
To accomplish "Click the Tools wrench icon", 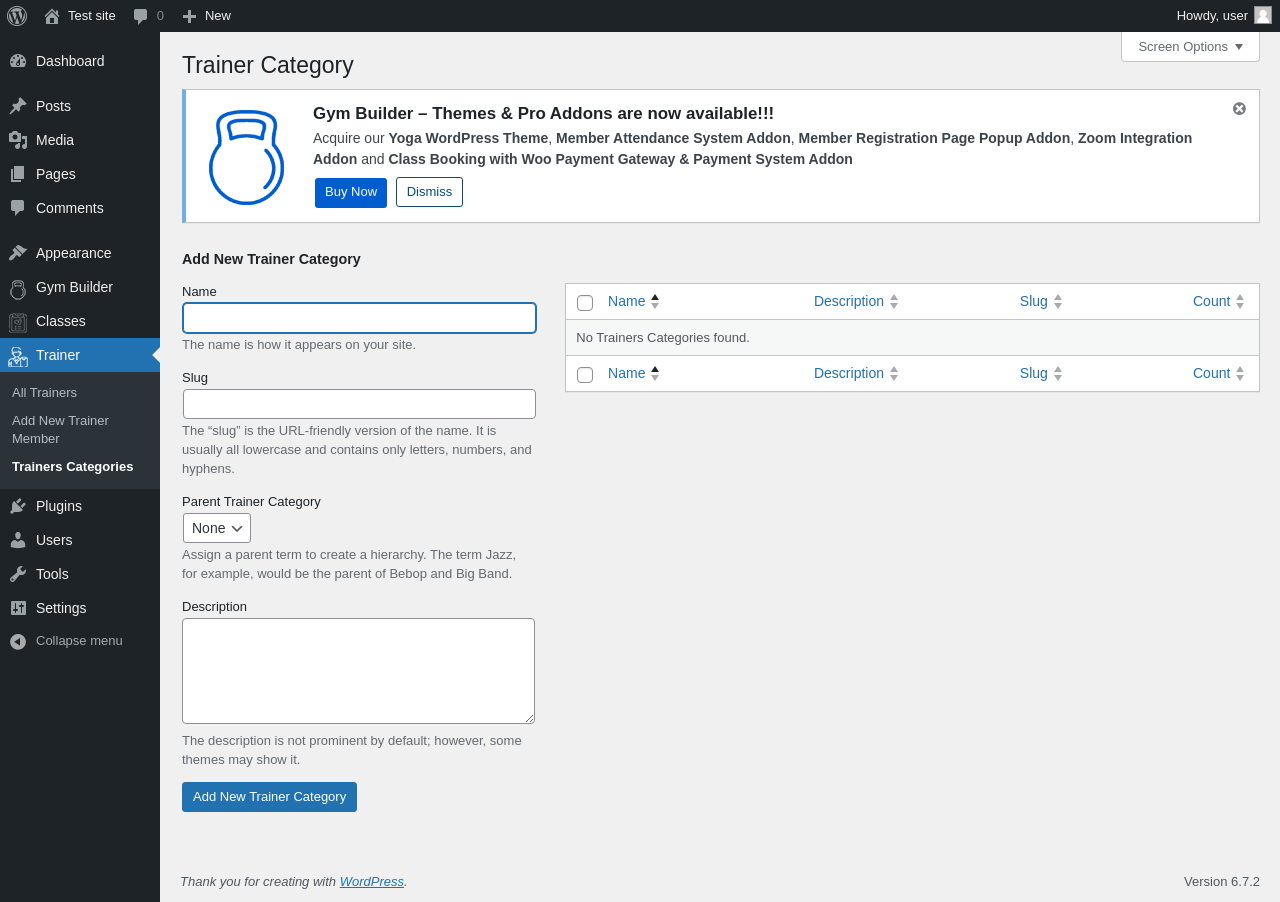I will (18, 574).
